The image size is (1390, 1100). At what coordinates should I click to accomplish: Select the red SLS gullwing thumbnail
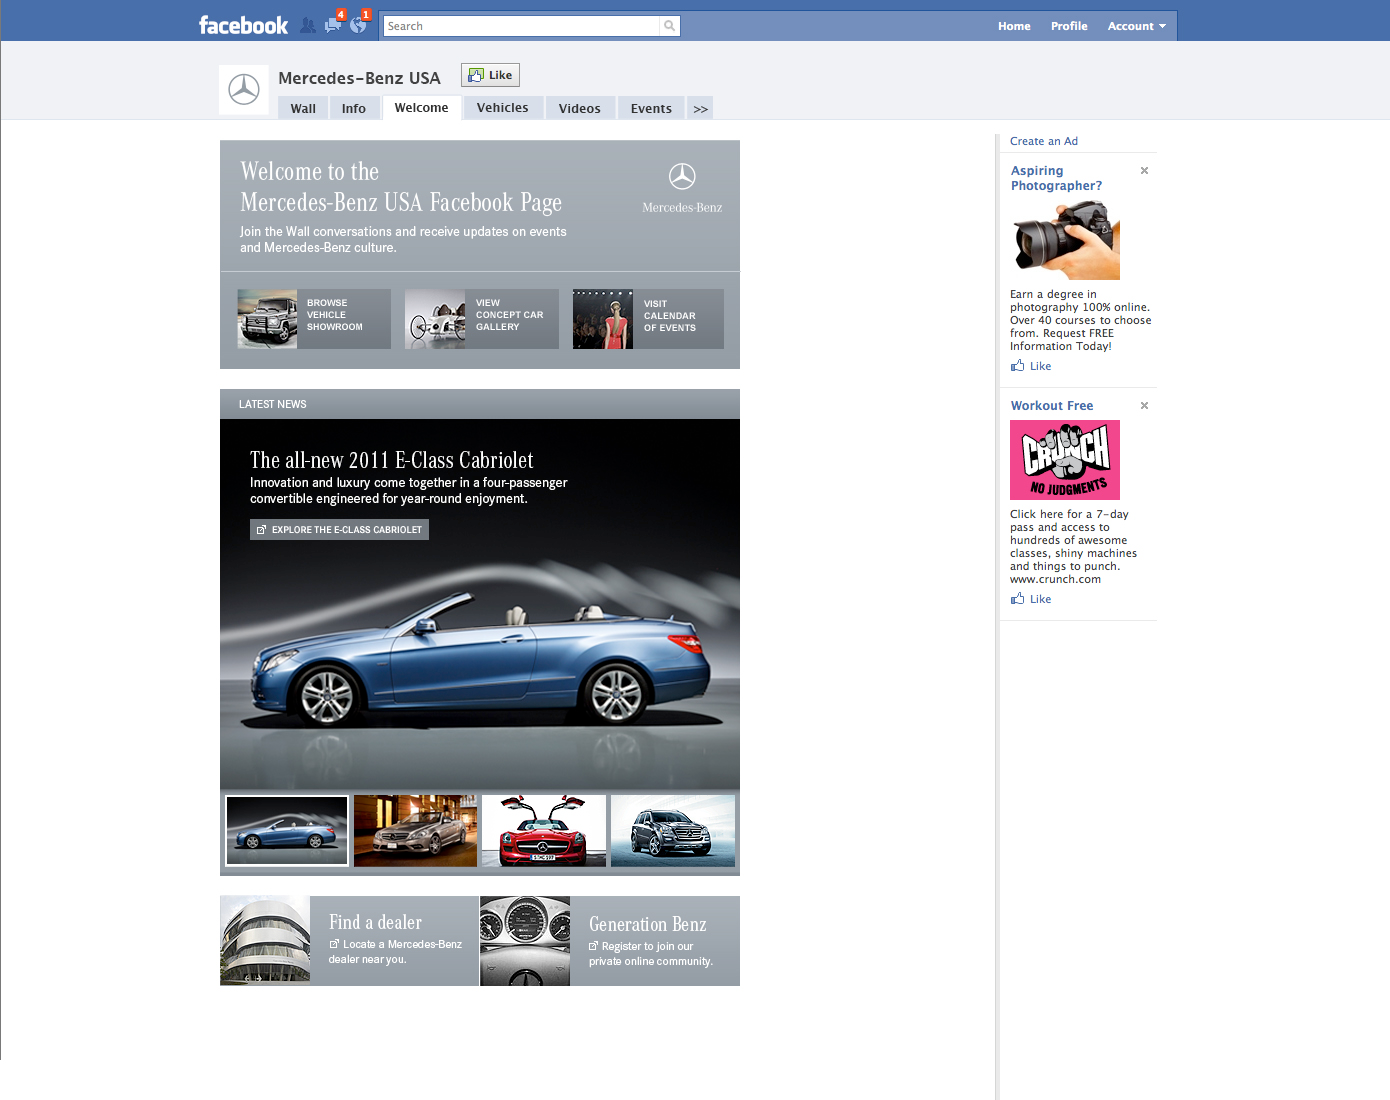(544, 831)
